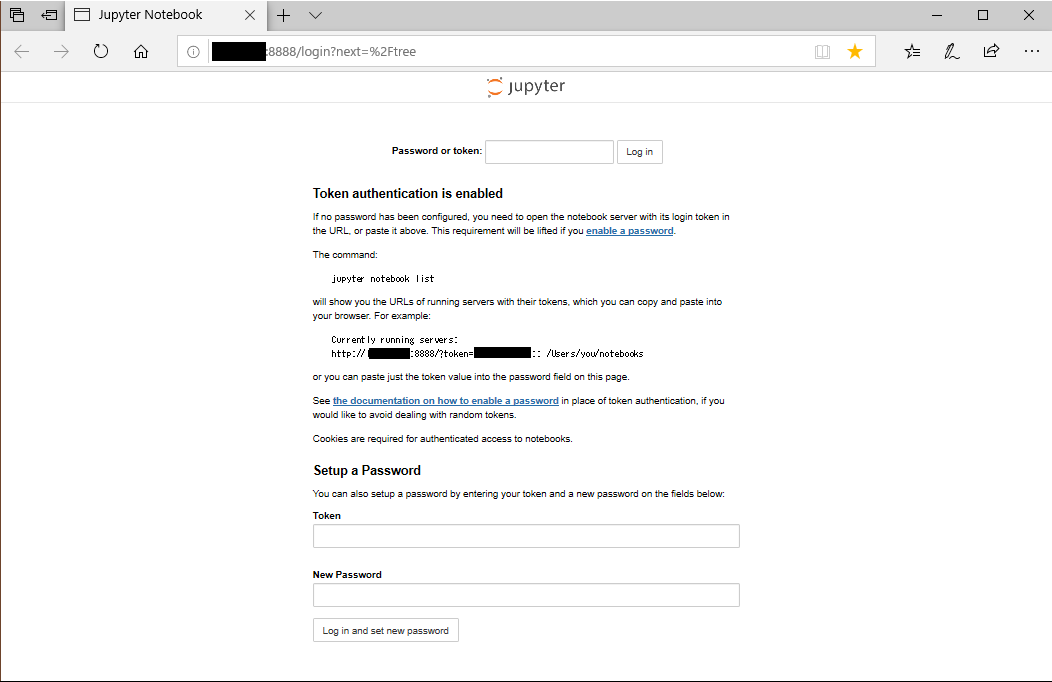
Task: Open Settings and more menu
Action: tap(1031, 52)
